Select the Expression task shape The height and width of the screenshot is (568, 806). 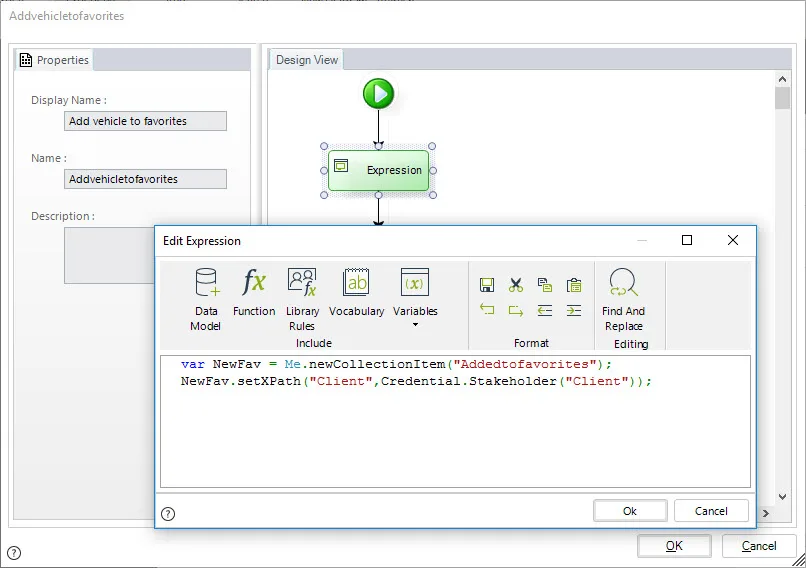378,170
